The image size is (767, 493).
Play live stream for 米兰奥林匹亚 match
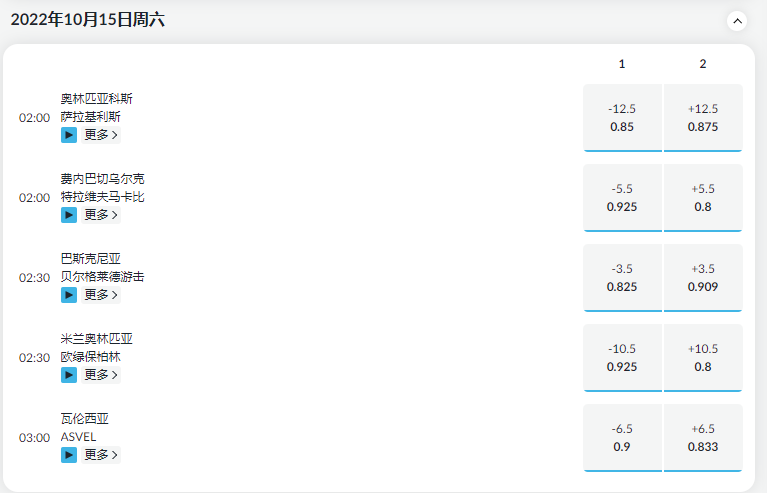(x=69, y=375)
